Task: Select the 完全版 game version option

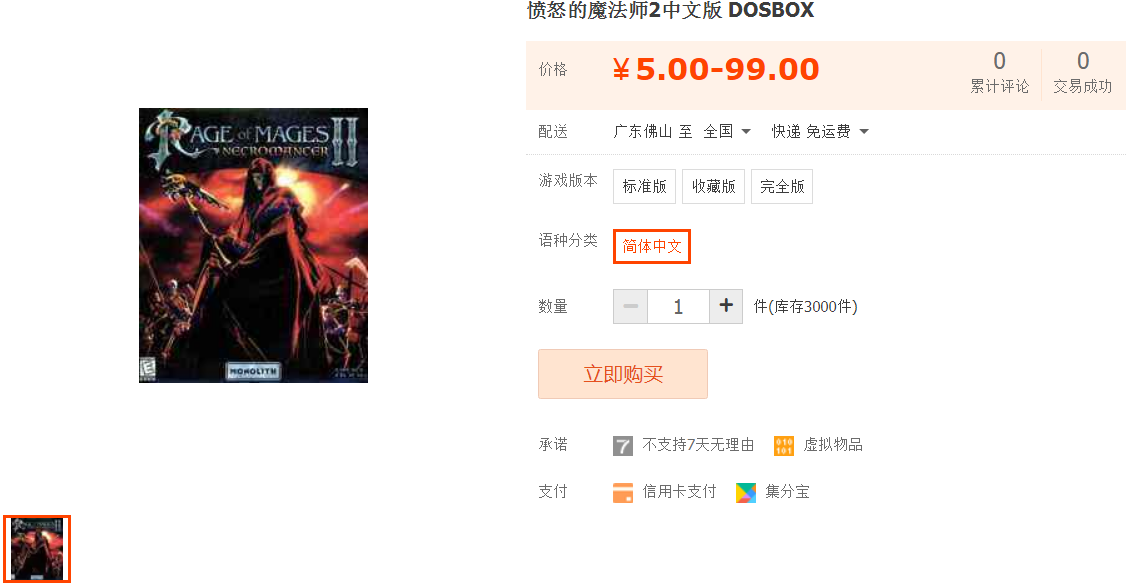Action: point(782,186)
